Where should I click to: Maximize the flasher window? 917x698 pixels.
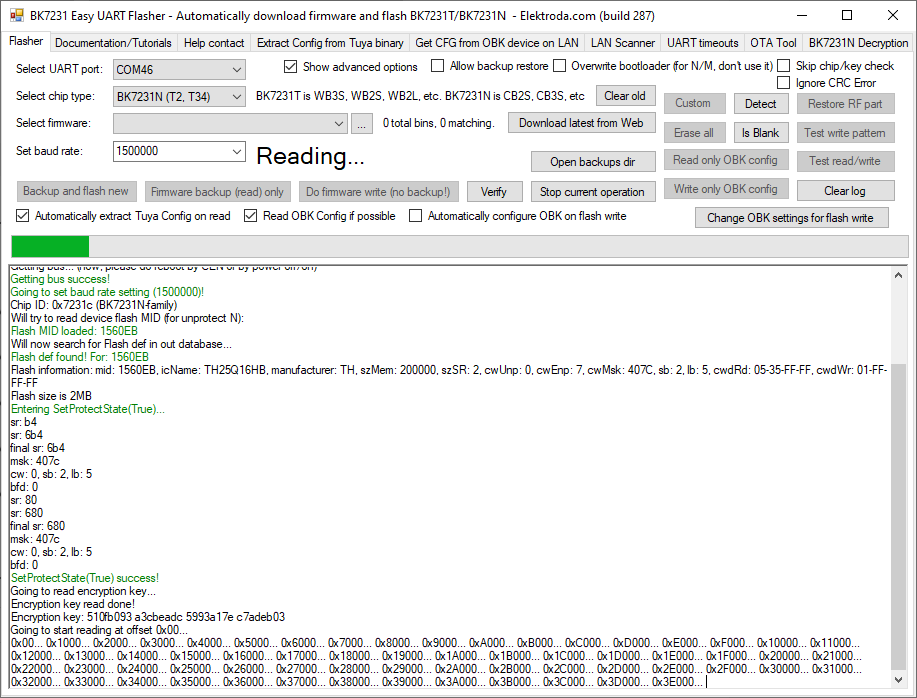coord(847,16)
